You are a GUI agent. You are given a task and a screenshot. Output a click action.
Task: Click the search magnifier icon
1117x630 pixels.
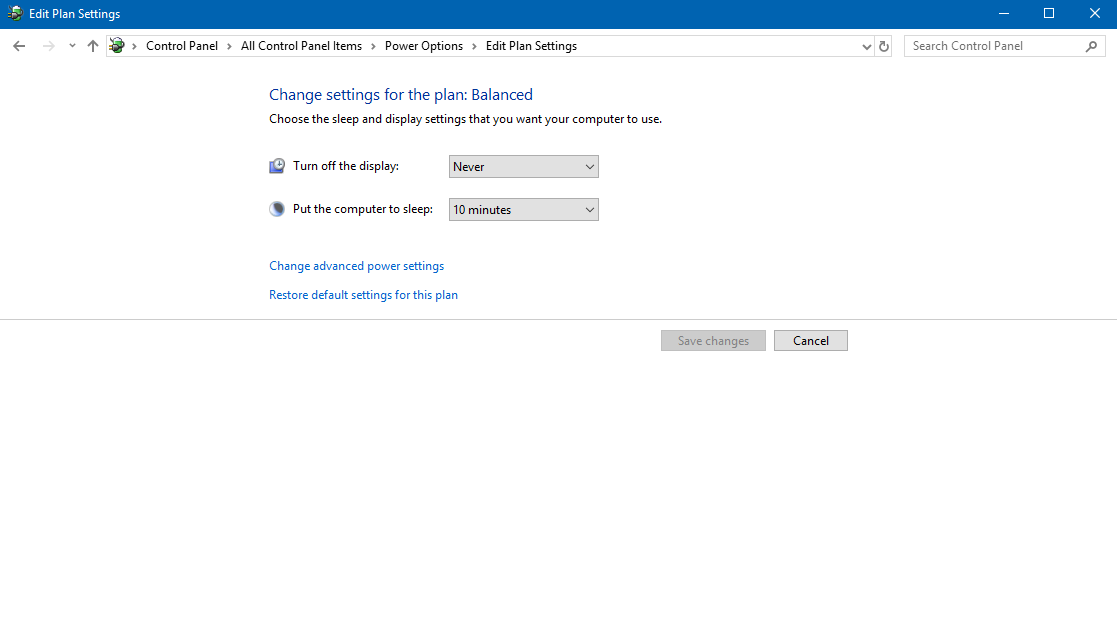pyautogui.click(x=1091, y=46)
